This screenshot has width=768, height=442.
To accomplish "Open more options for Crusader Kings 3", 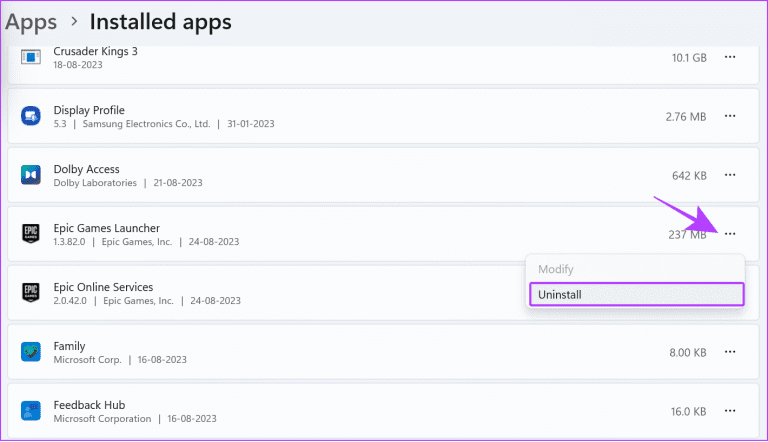I will [x=730, y=58].
